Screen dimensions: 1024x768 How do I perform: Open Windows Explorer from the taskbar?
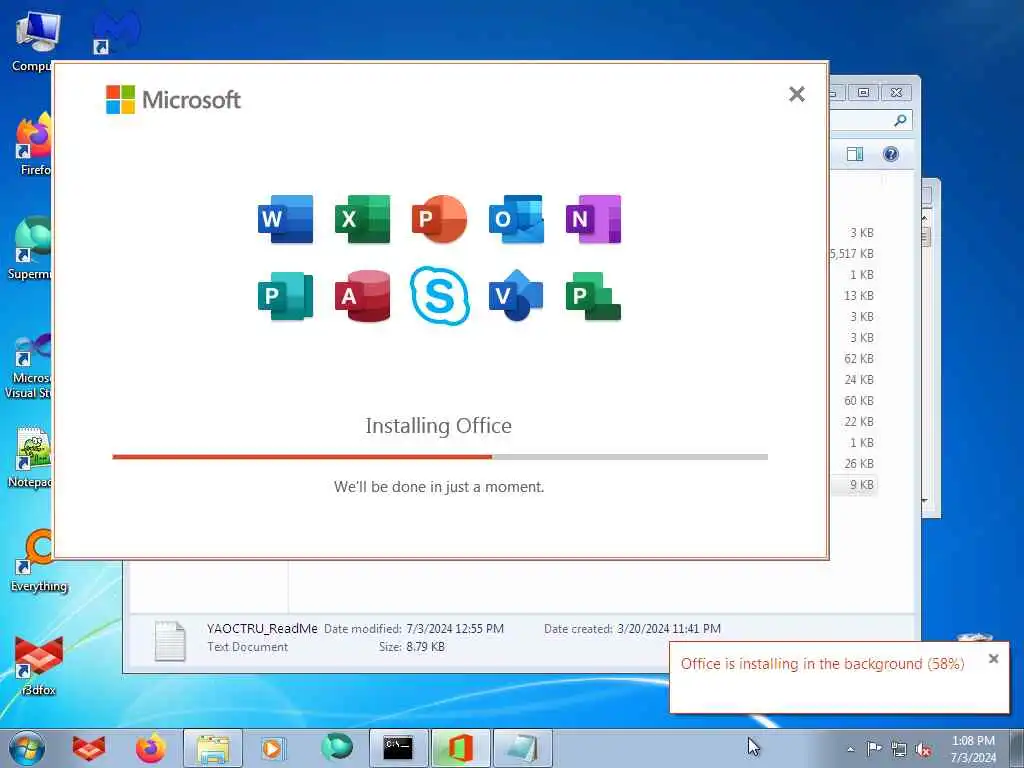(213, 748)
